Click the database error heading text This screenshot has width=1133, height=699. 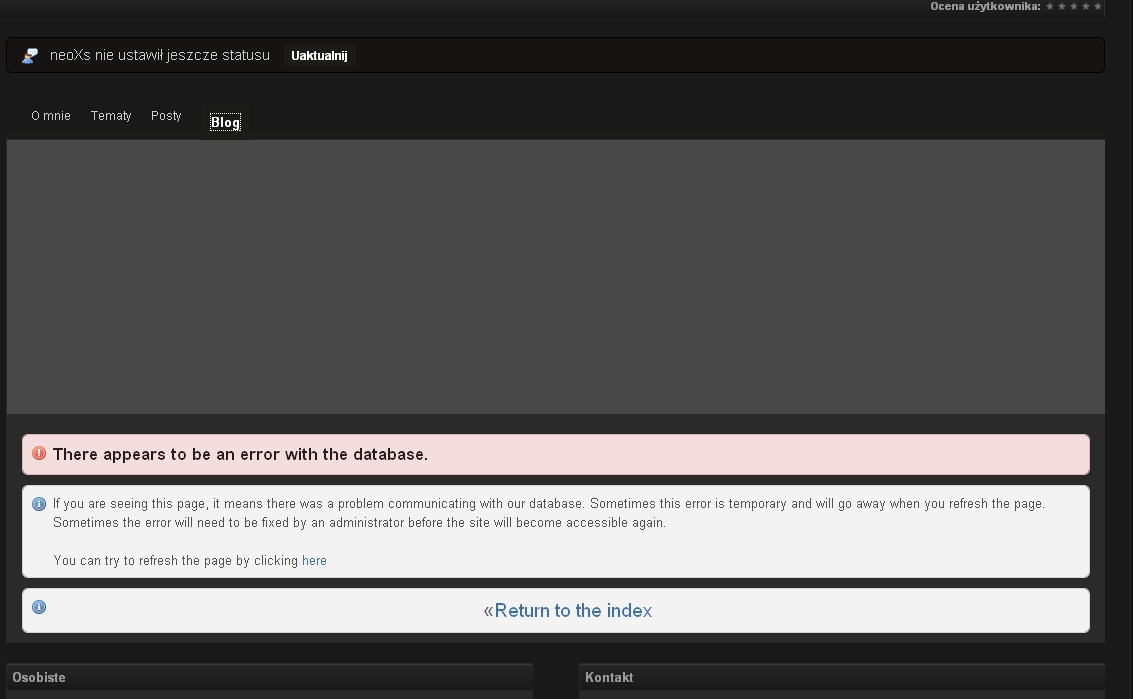[x=240, y=454]
